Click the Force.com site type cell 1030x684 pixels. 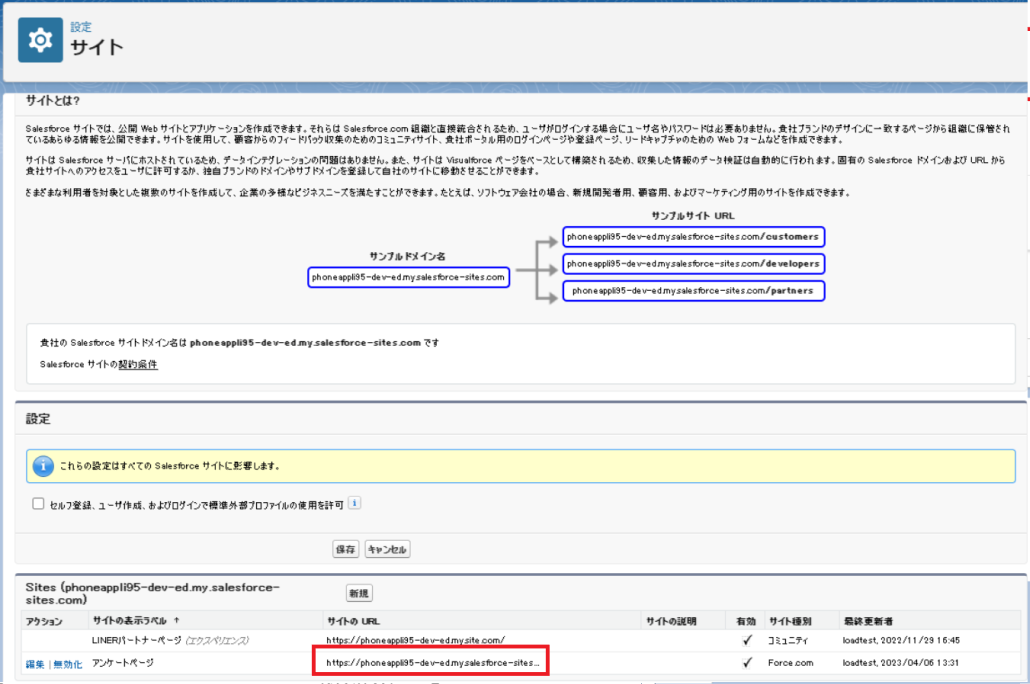coord(790,662)
